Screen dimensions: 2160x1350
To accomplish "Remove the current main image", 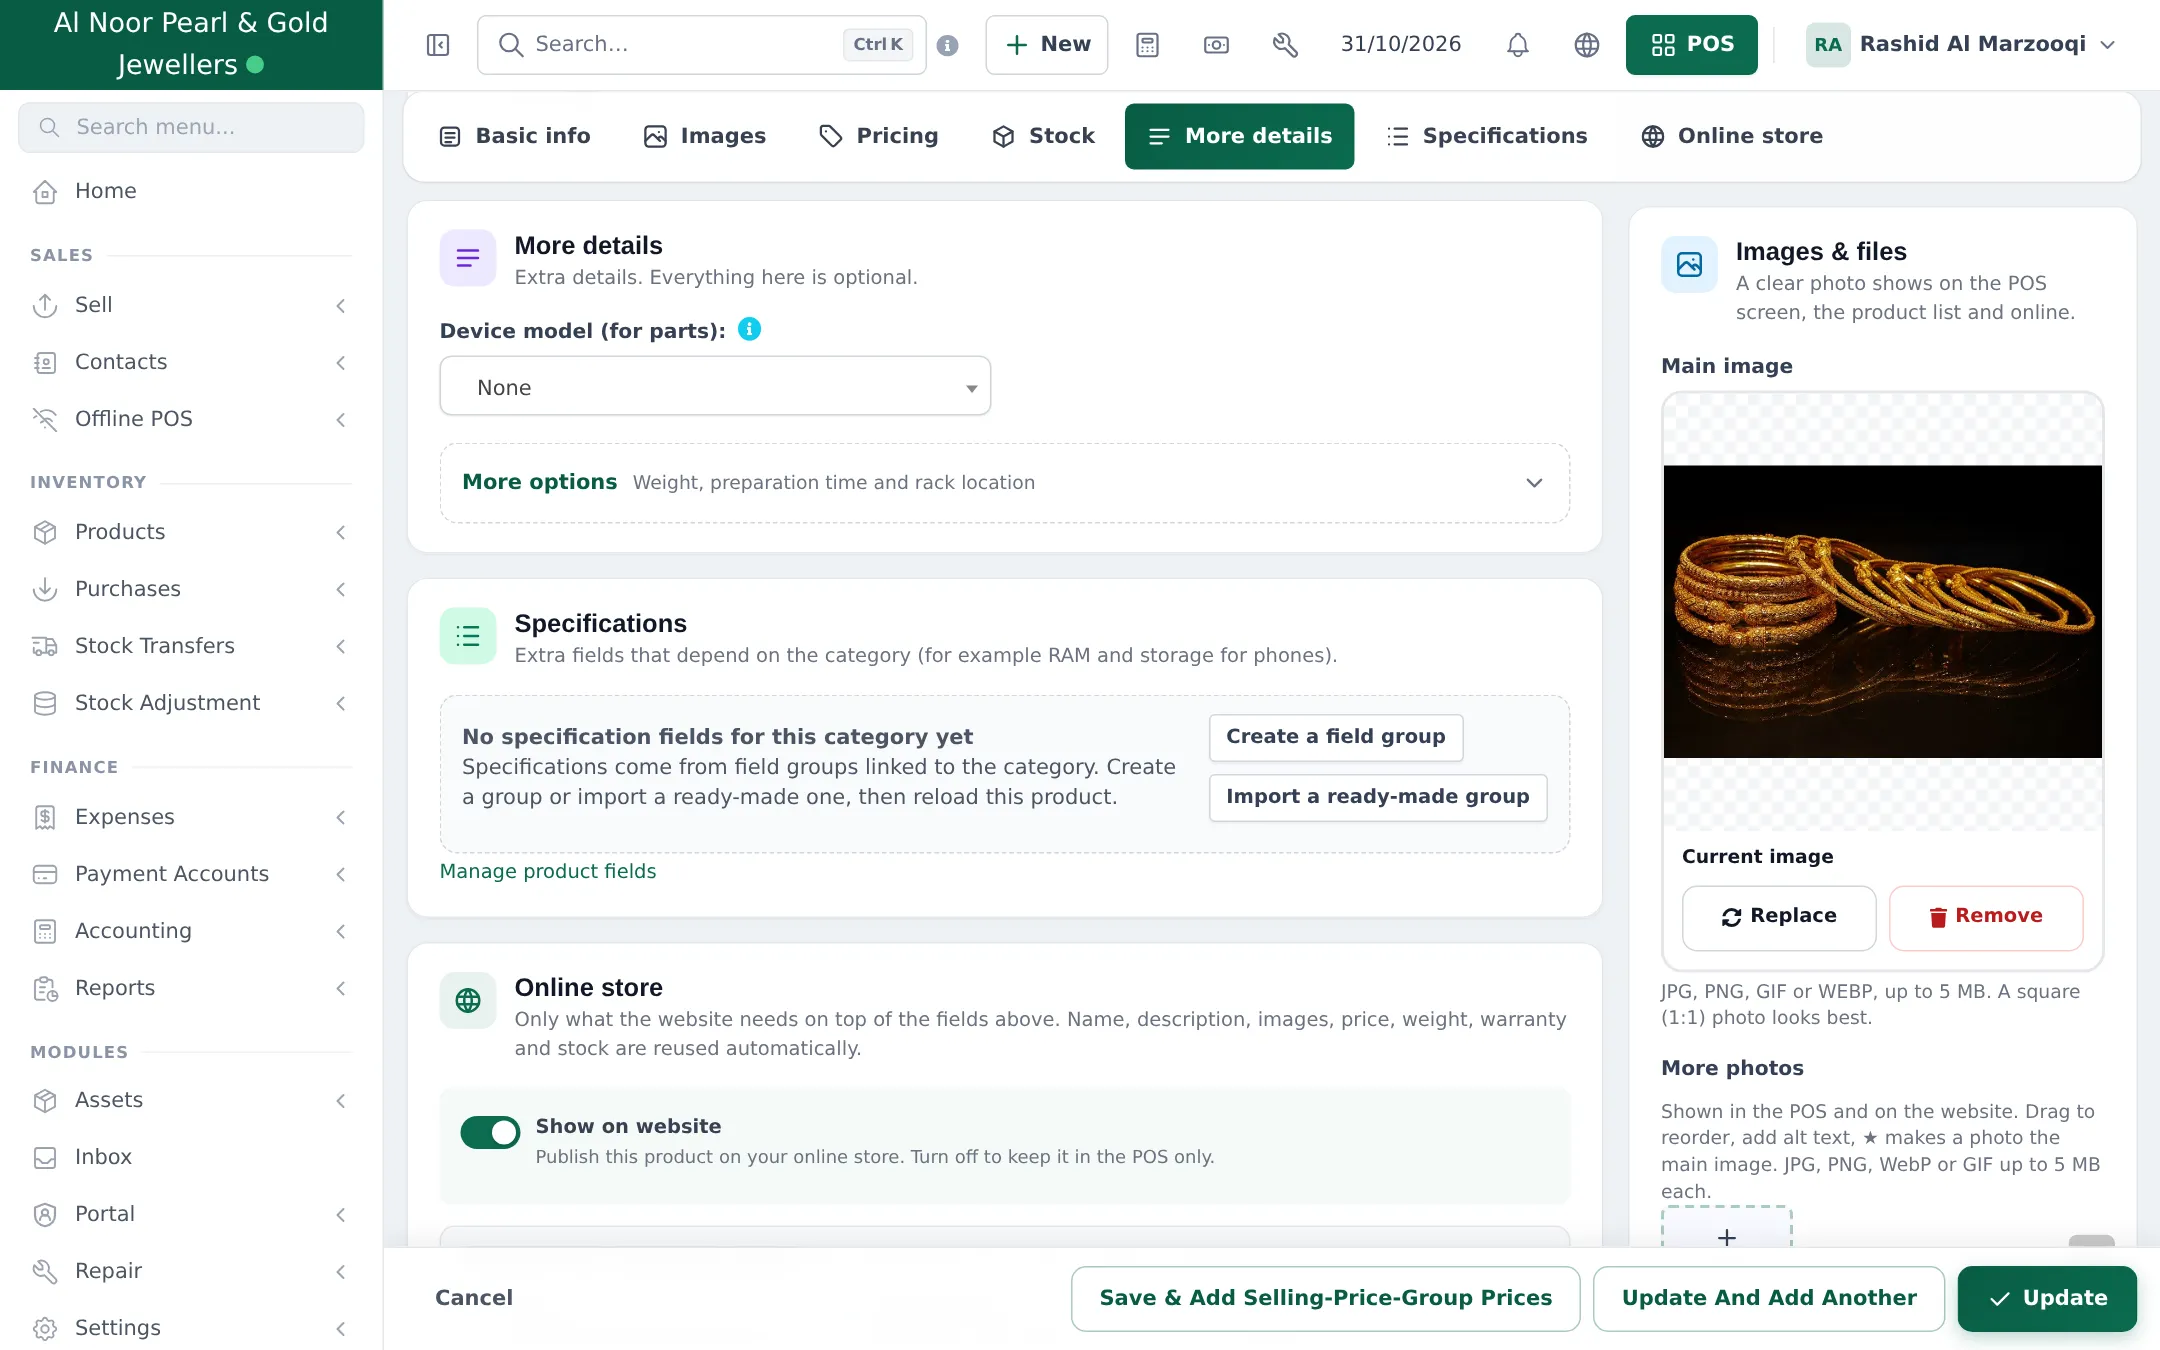I will pyautogui.click(x=1986, y=917).
